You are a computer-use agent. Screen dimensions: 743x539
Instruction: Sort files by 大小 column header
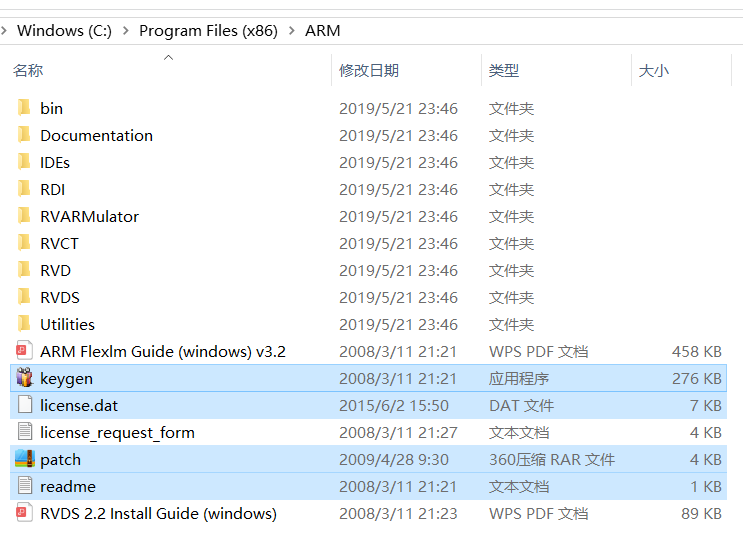point(654,70)
